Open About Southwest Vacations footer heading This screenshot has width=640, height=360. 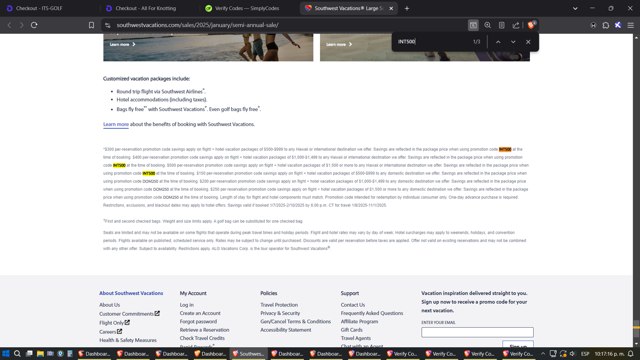pos(131,293)
